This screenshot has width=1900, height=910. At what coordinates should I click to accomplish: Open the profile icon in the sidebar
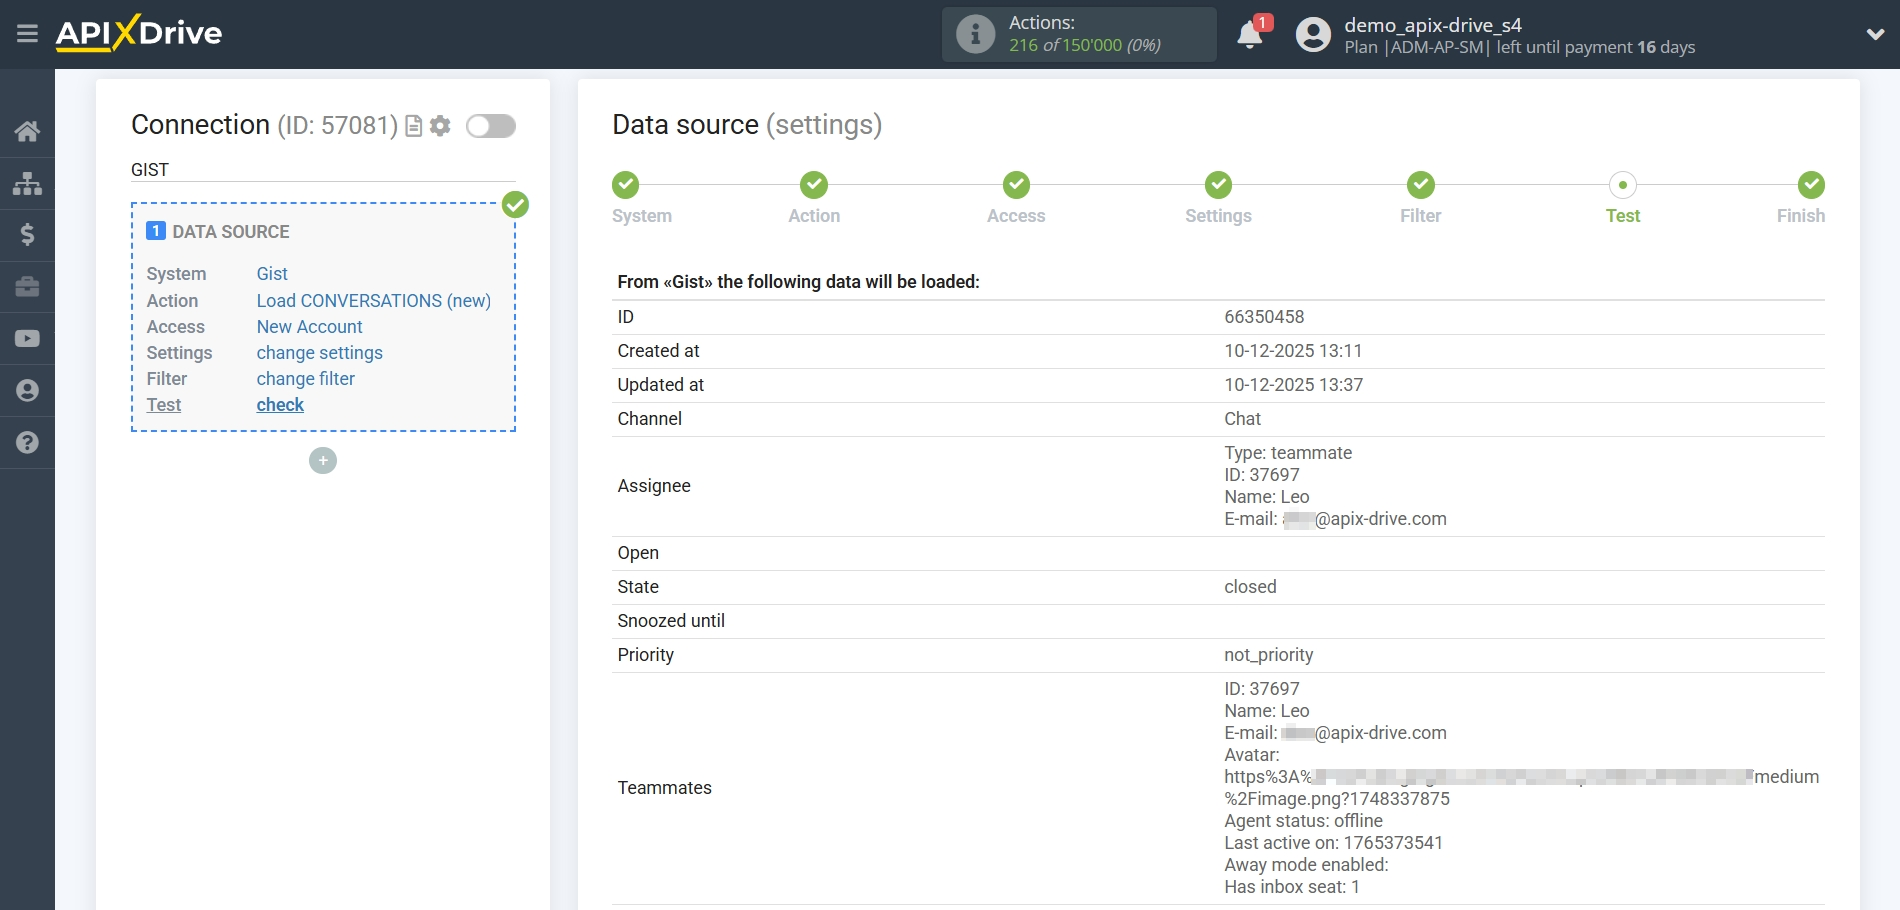coord(27,391)
